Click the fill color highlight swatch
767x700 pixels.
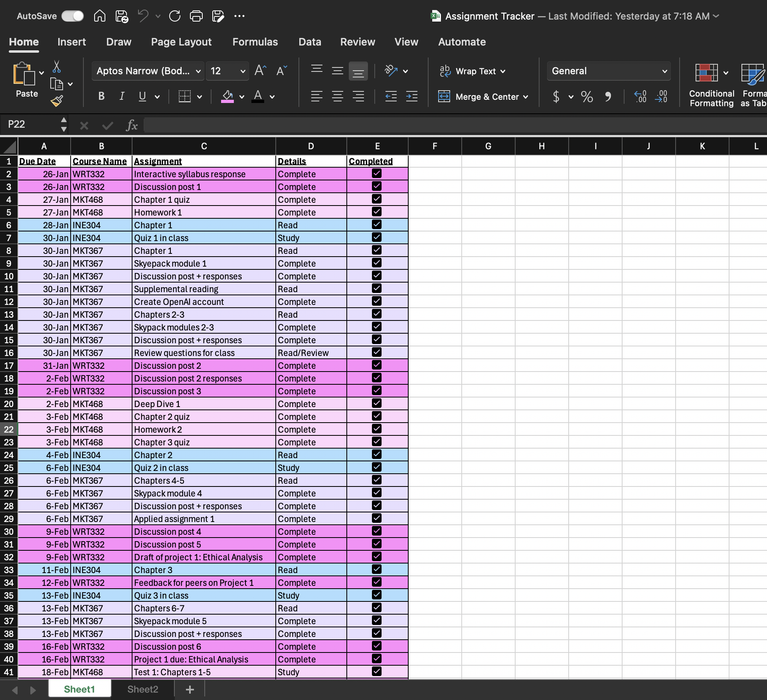(227, 96)
